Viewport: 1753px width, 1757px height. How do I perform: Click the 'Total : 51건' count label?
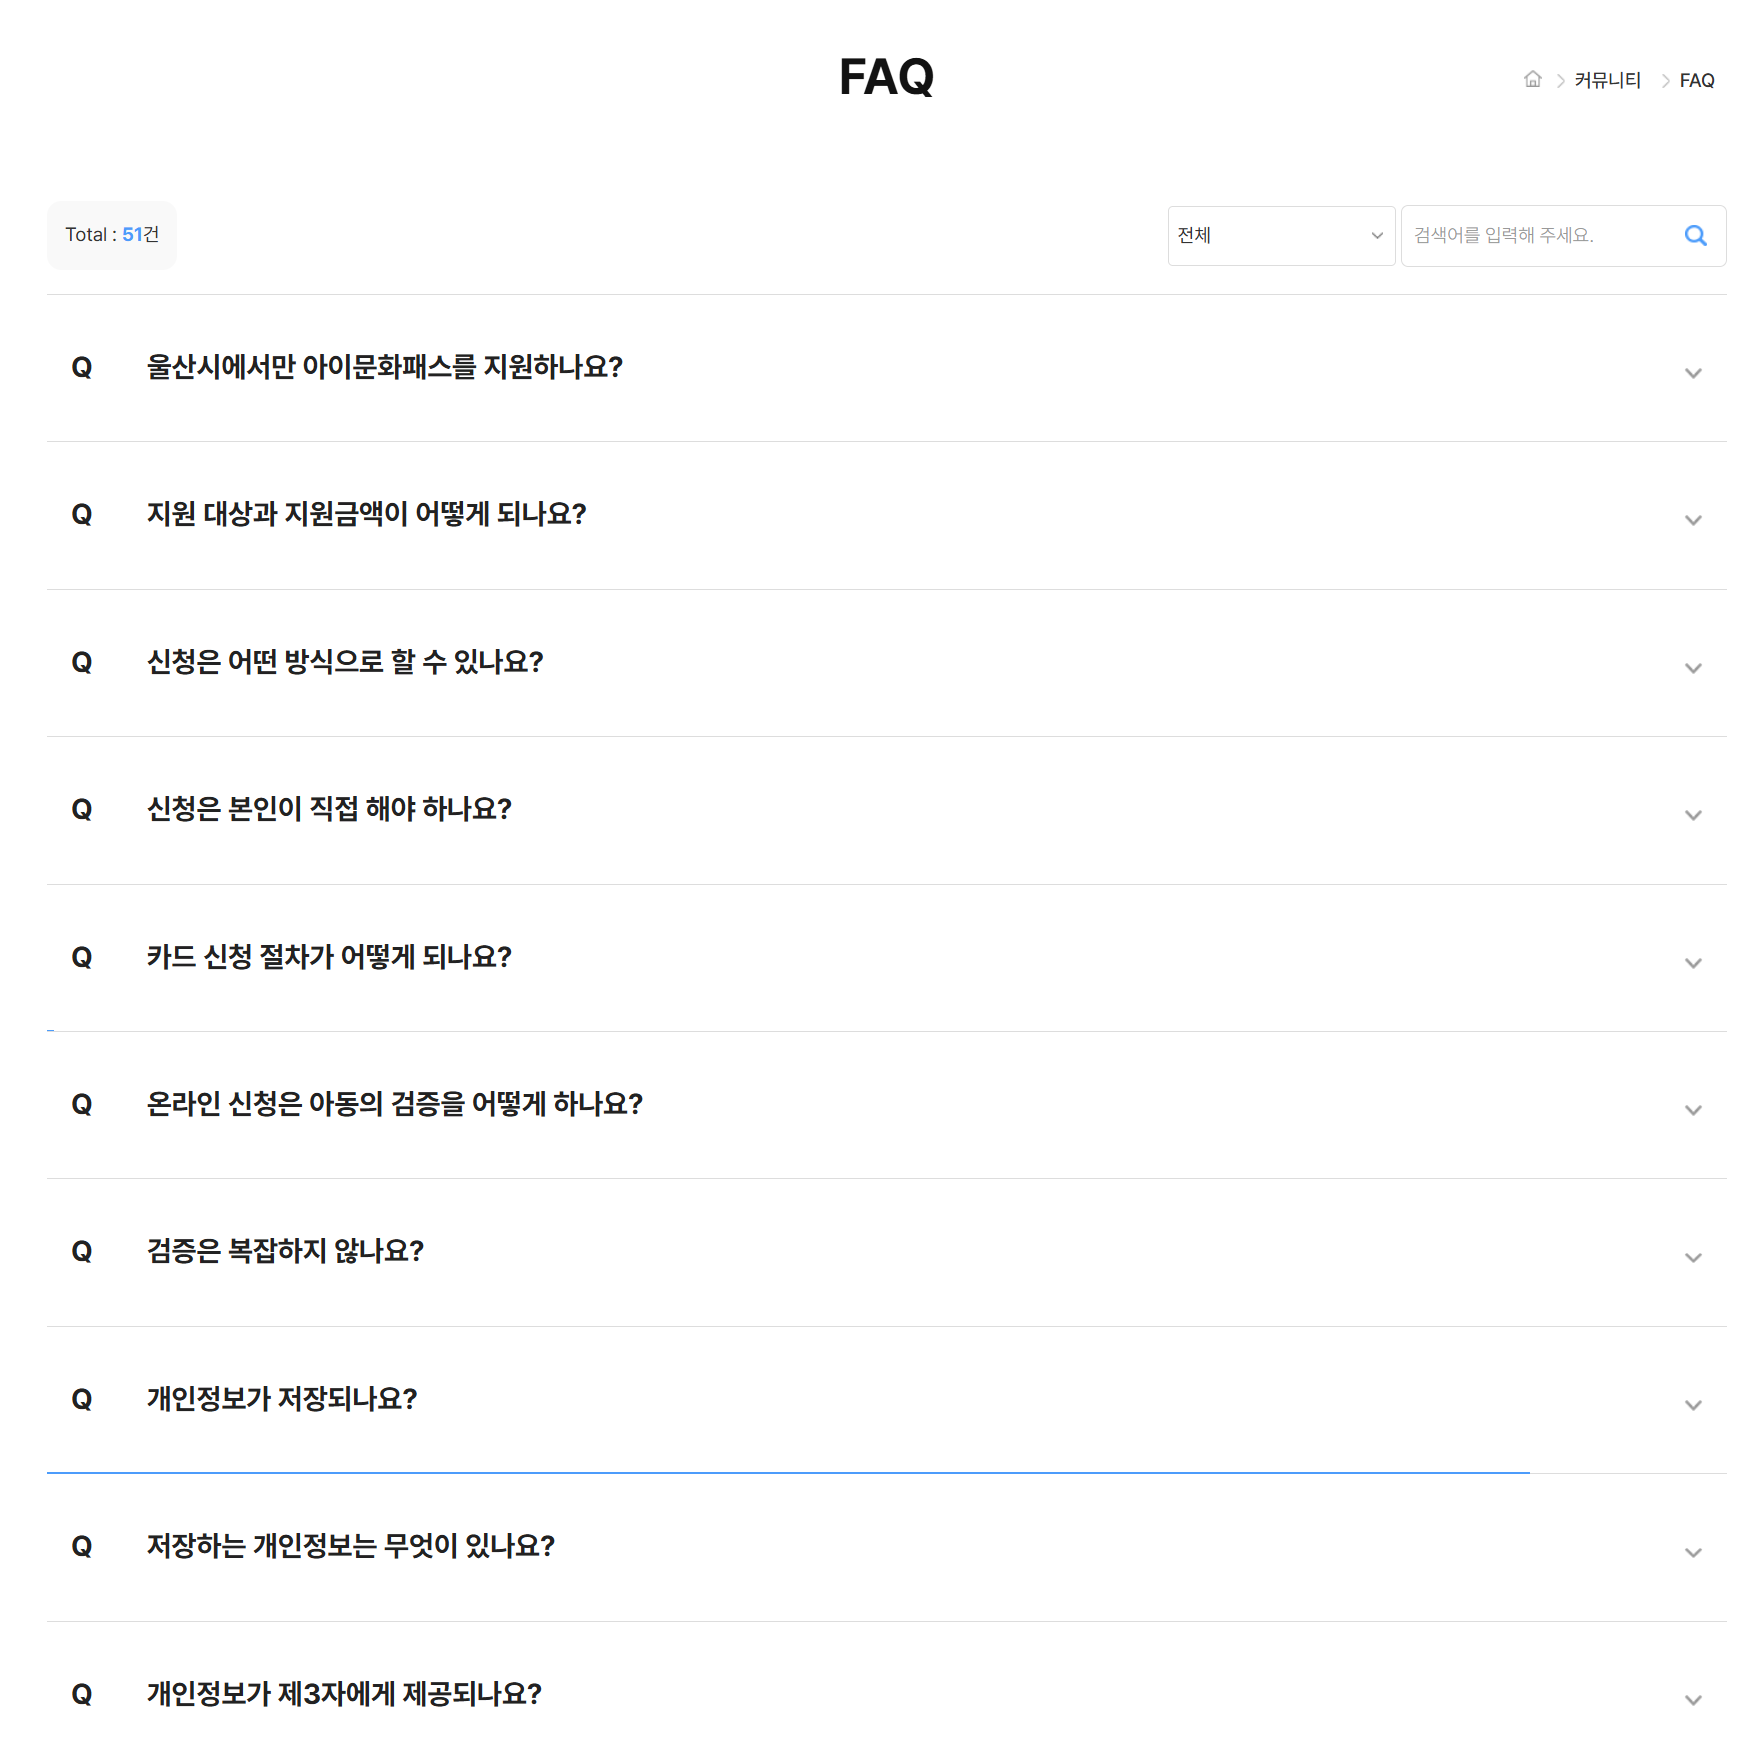pyautogui.click(x=111, y=234)
